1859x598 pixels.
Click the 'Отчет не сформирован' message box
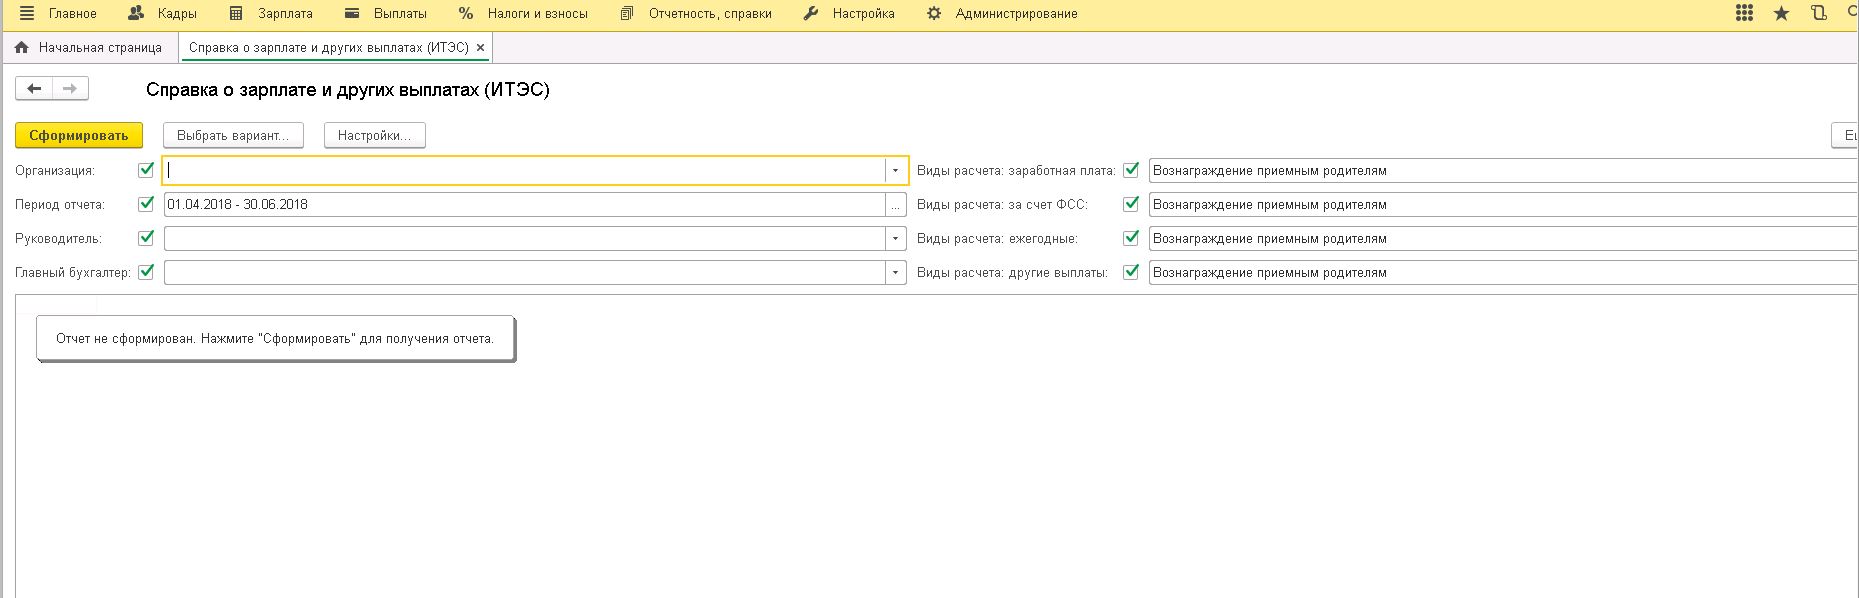tap(275, 338)
